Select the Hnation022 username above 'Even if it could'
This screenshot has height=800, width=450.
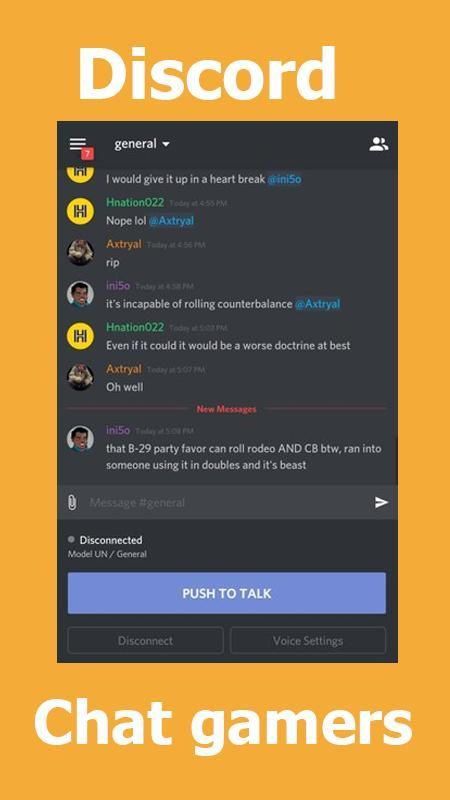[x=135, y=327]
